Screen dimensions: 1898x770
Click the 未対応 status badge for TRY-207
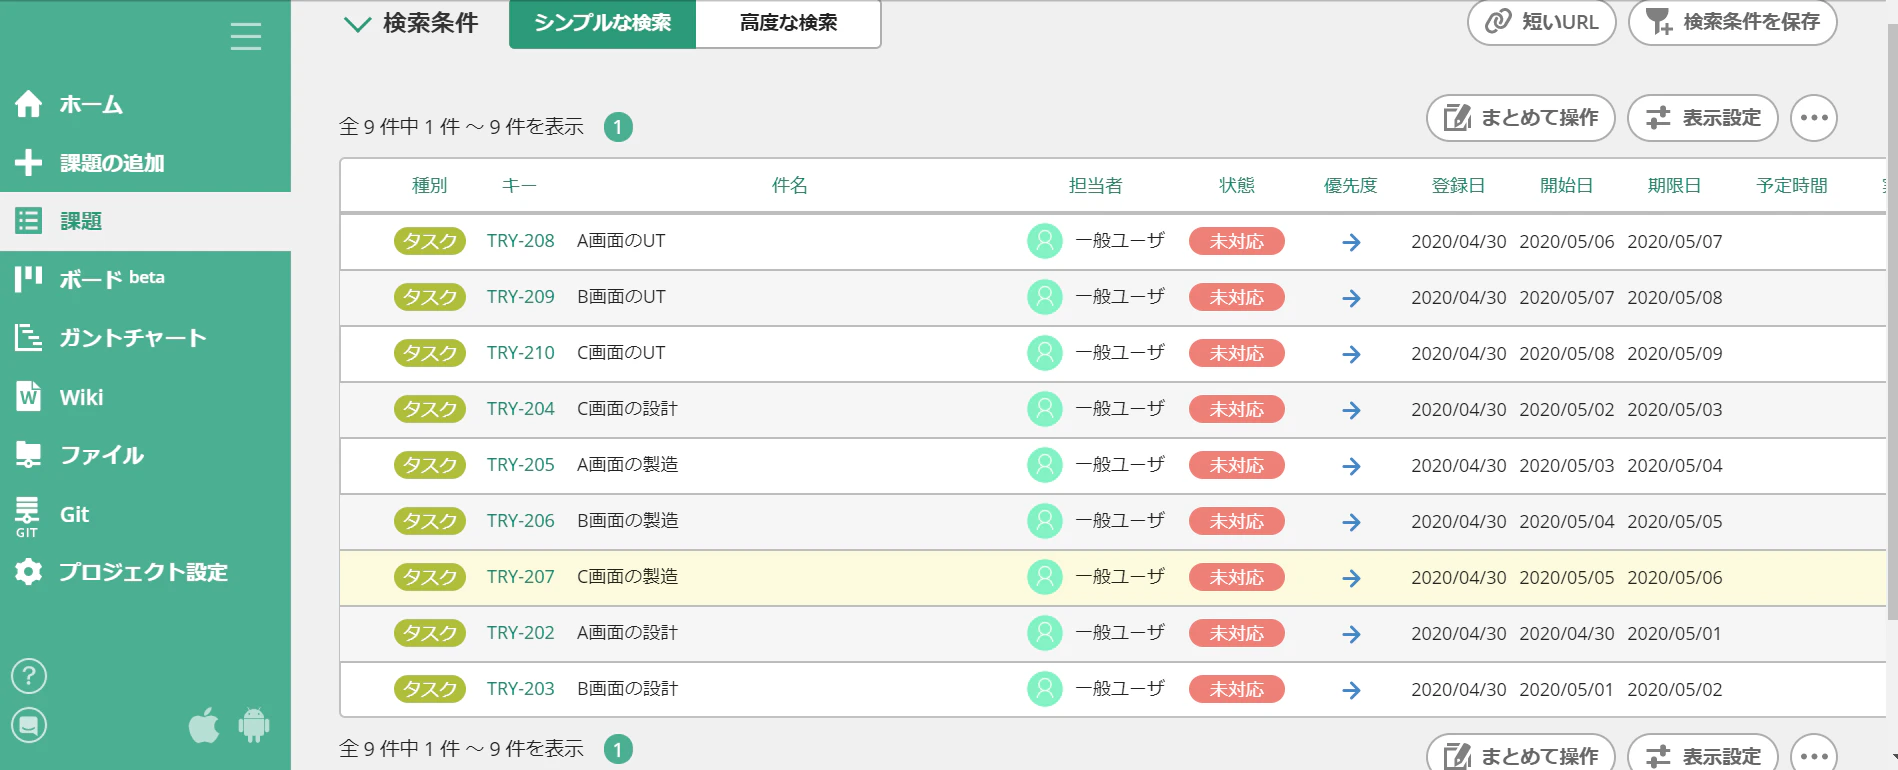pyautogui.click(x=1237, y=577)
